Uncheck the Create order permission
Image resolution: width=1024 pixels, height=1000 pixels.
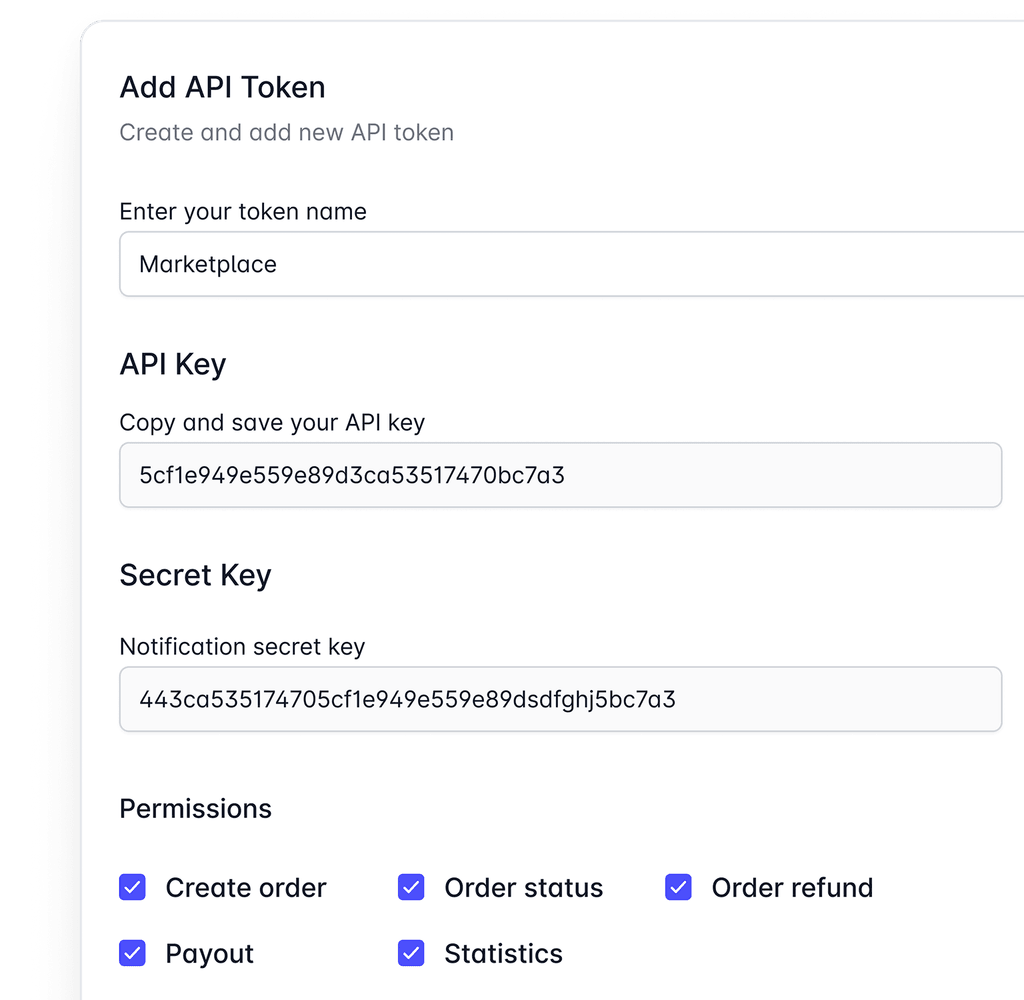132,887
